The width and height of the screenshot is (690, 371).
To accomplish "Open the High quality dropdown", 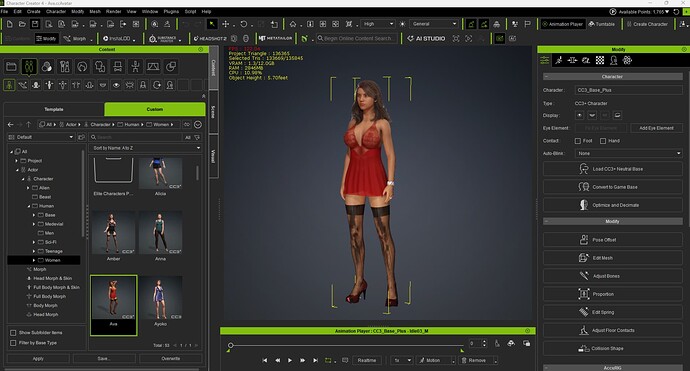I will (378, 24).
